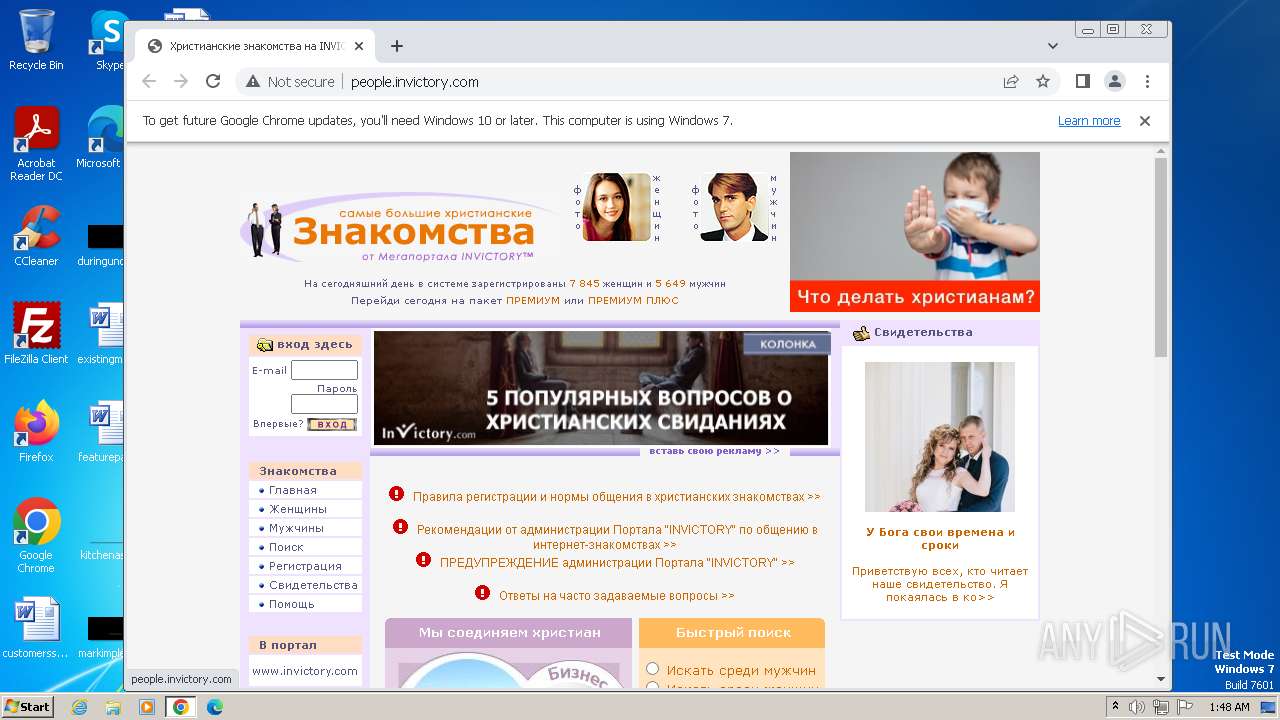Open men's photos thumbnail

[735, 207]
